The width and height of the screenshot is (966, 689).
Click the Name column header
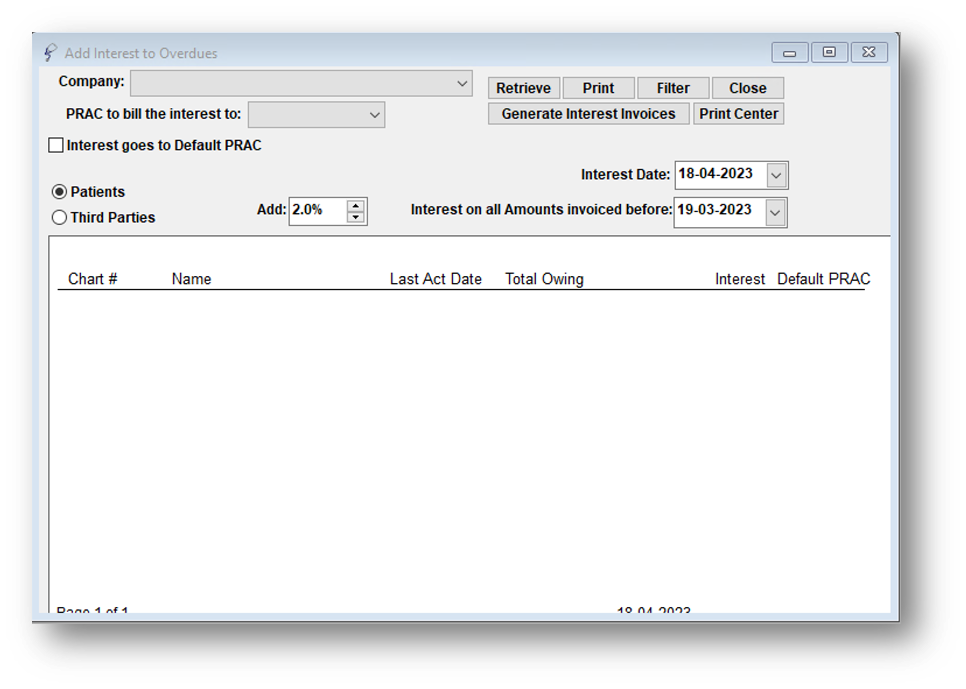pyautogui.click(x=192, y=279)
